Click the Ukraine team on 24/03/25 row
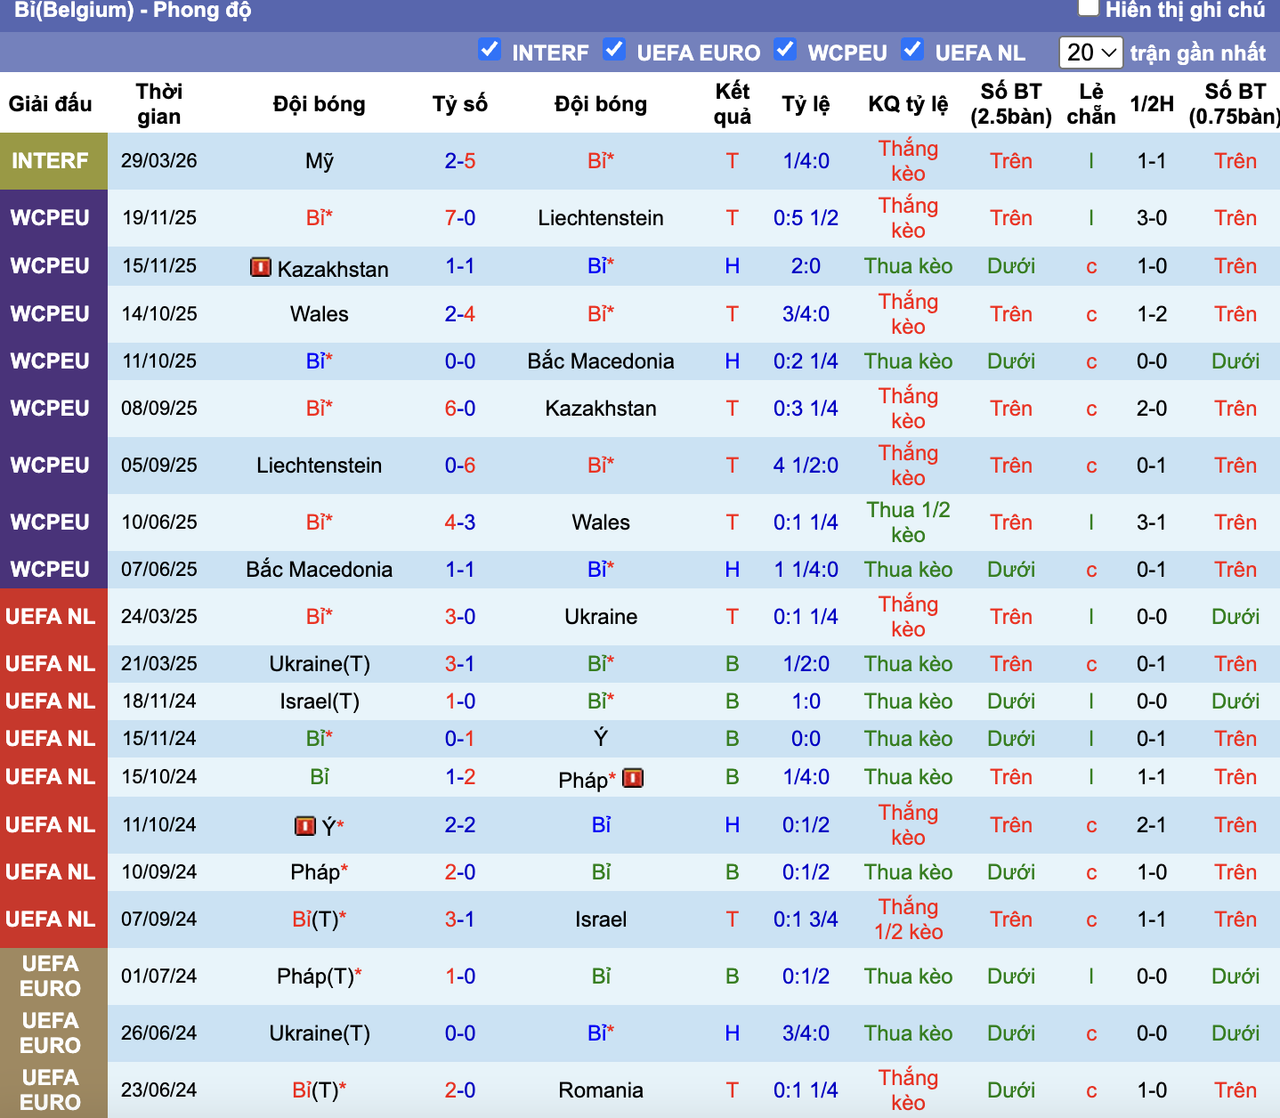The width and height of the screenshot is (1280, 1118). 601,616
